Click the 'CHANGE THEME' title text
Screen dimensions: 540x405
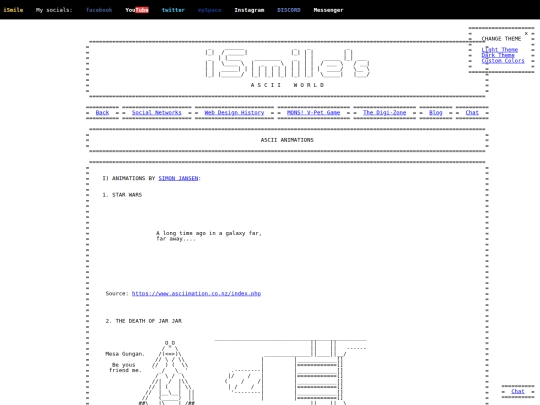(x=501, y=39)
